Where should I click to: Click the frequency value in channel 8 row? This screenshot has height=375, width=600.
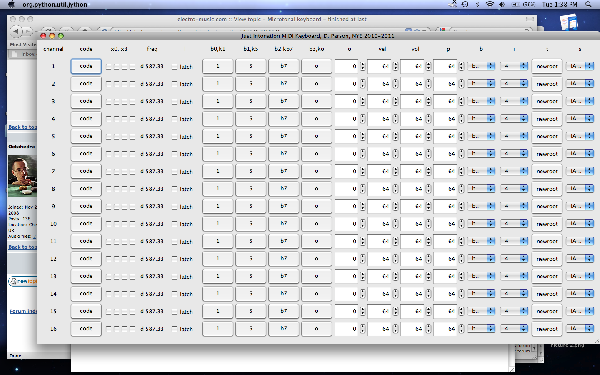click(x=152, y=189)
